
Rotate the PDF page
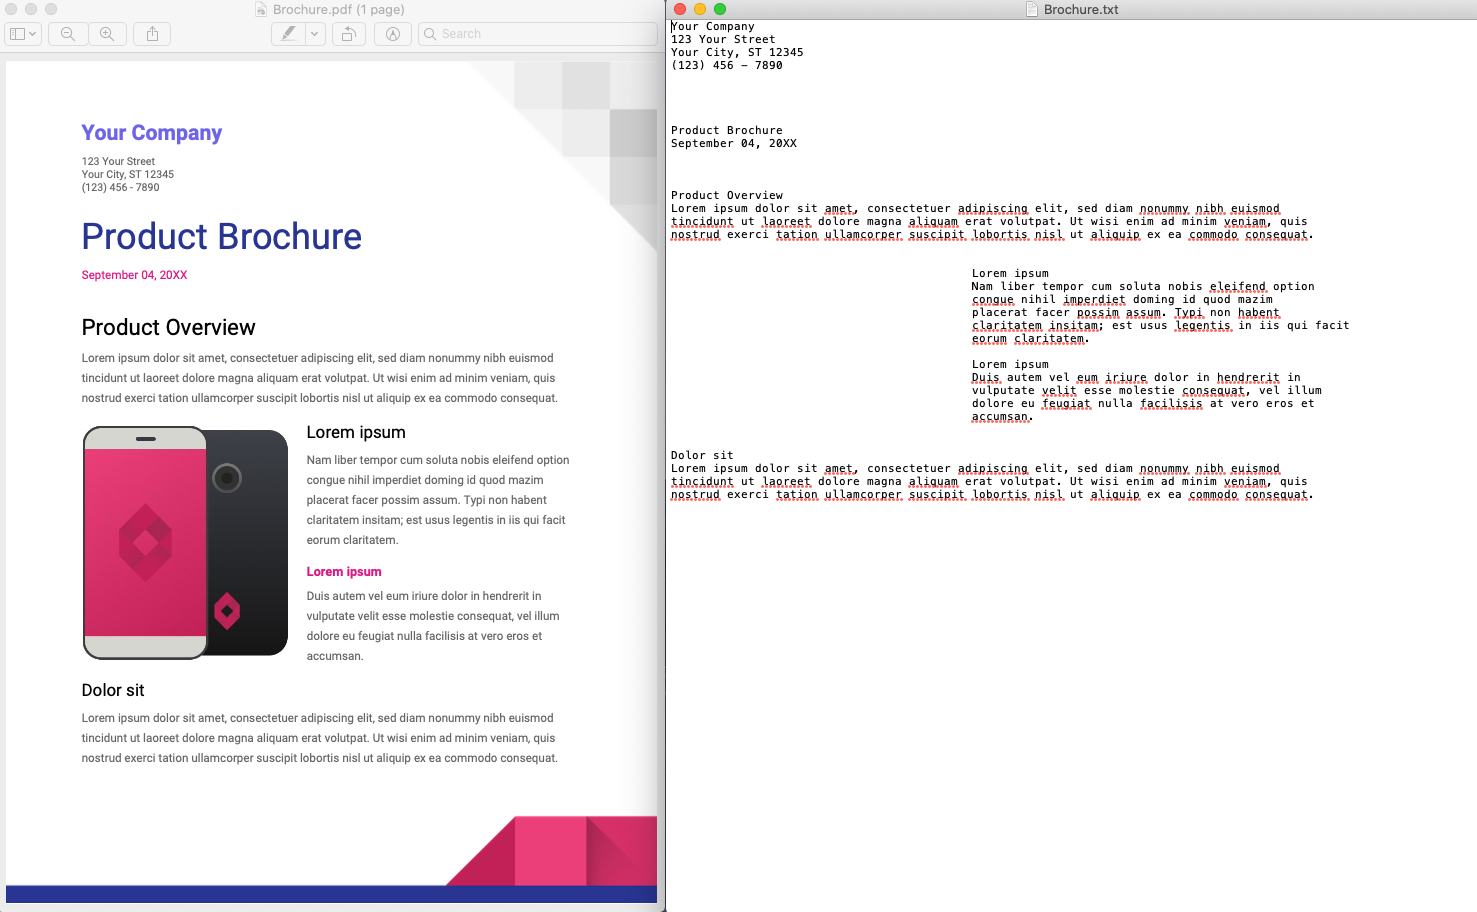pos(348,33)
